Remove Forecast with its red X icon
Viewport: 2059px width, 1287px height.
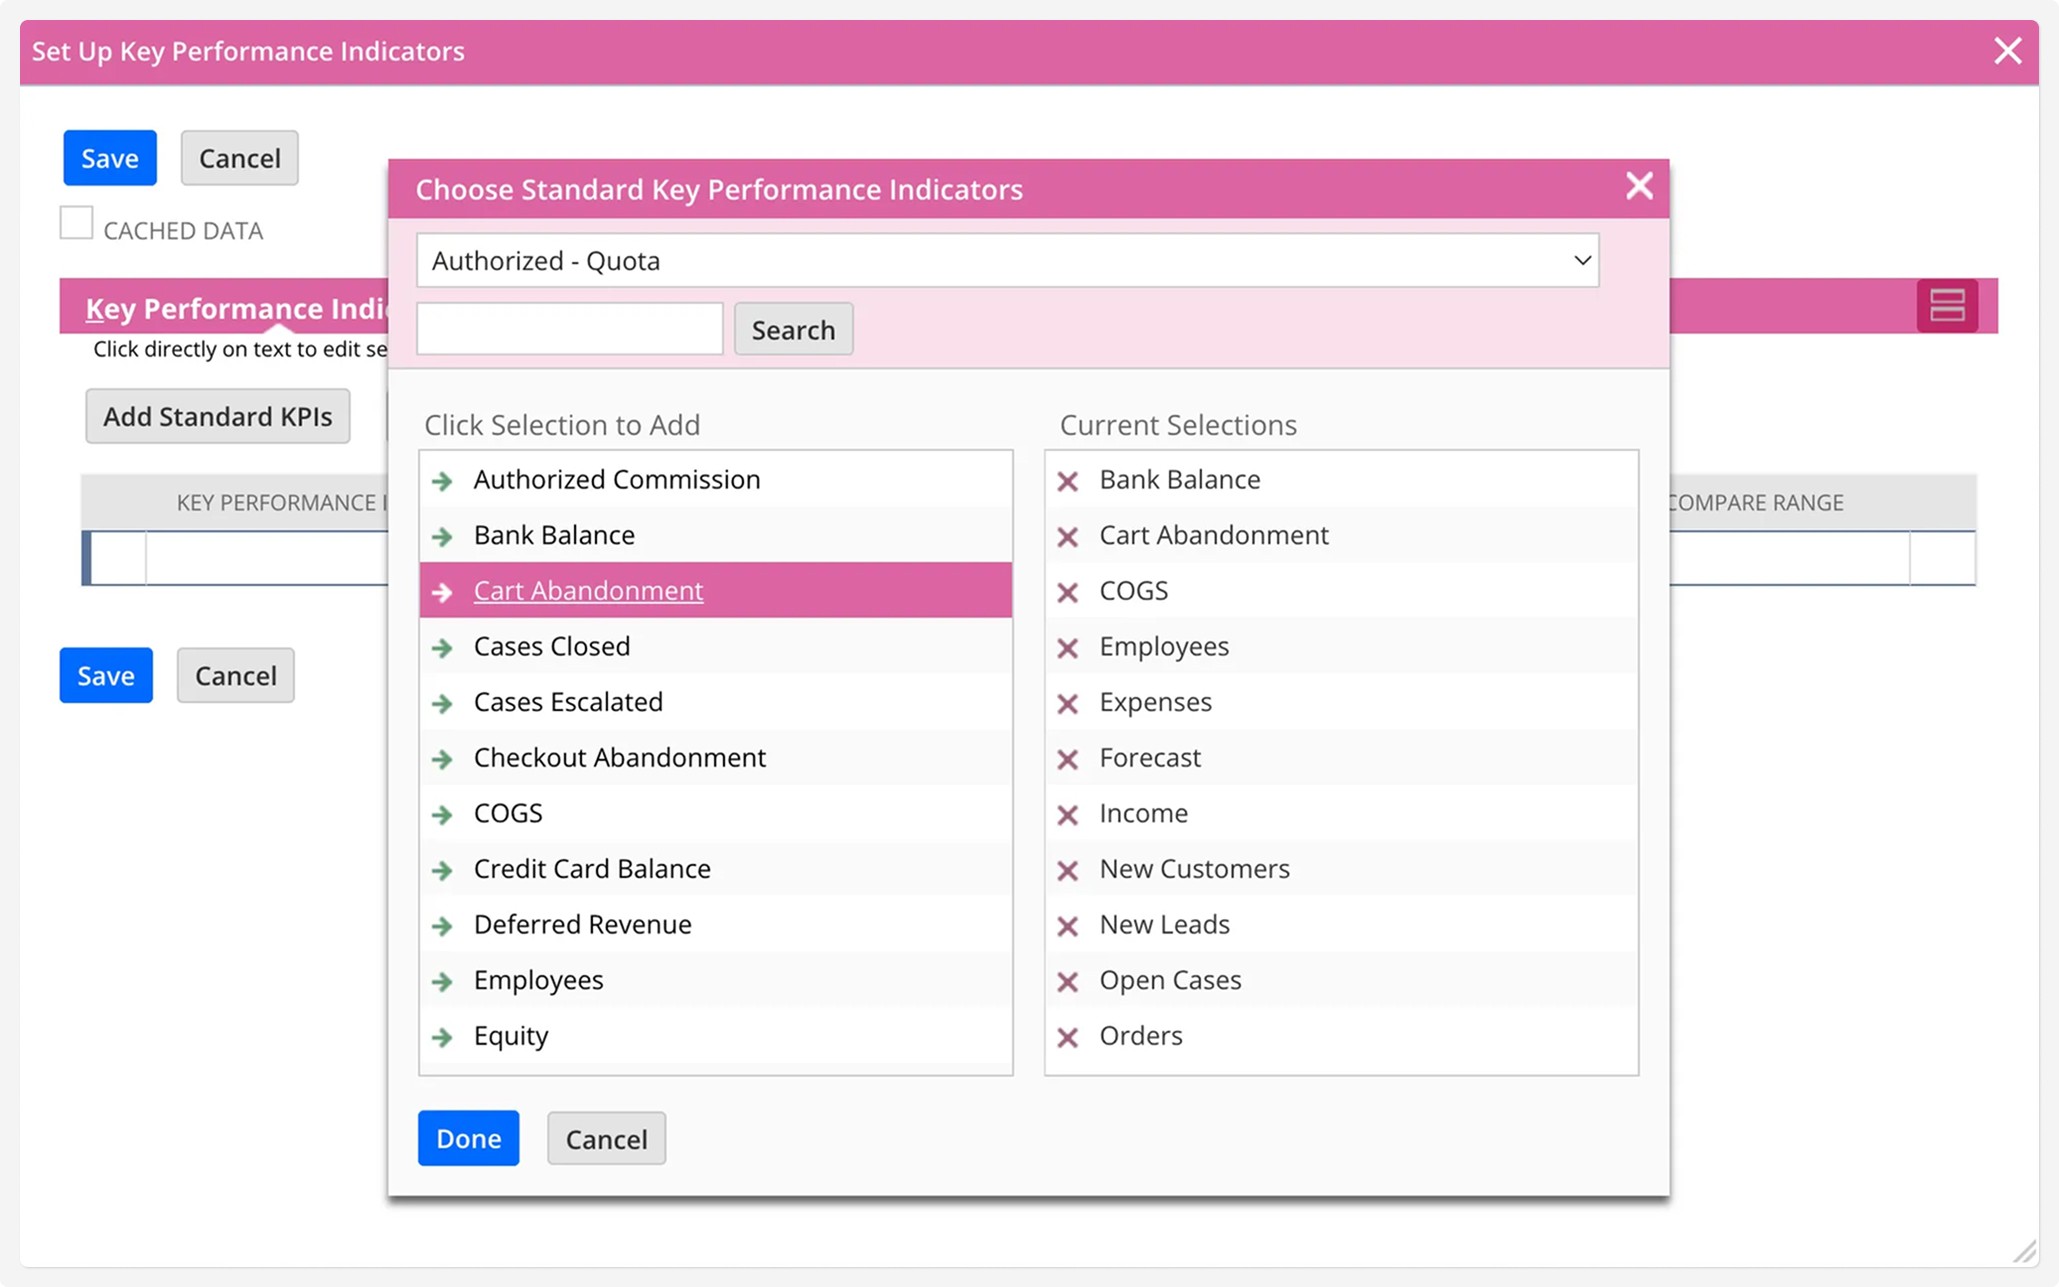(1069, 758)
